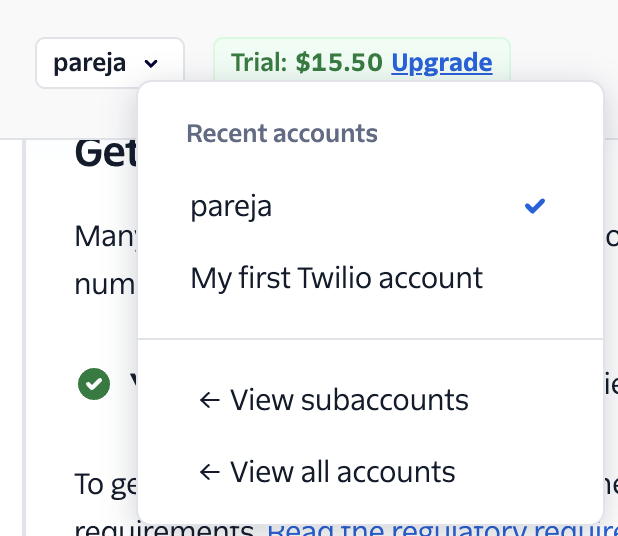
Task: Click the bold Get page heading
Action: tap(106, 153)
